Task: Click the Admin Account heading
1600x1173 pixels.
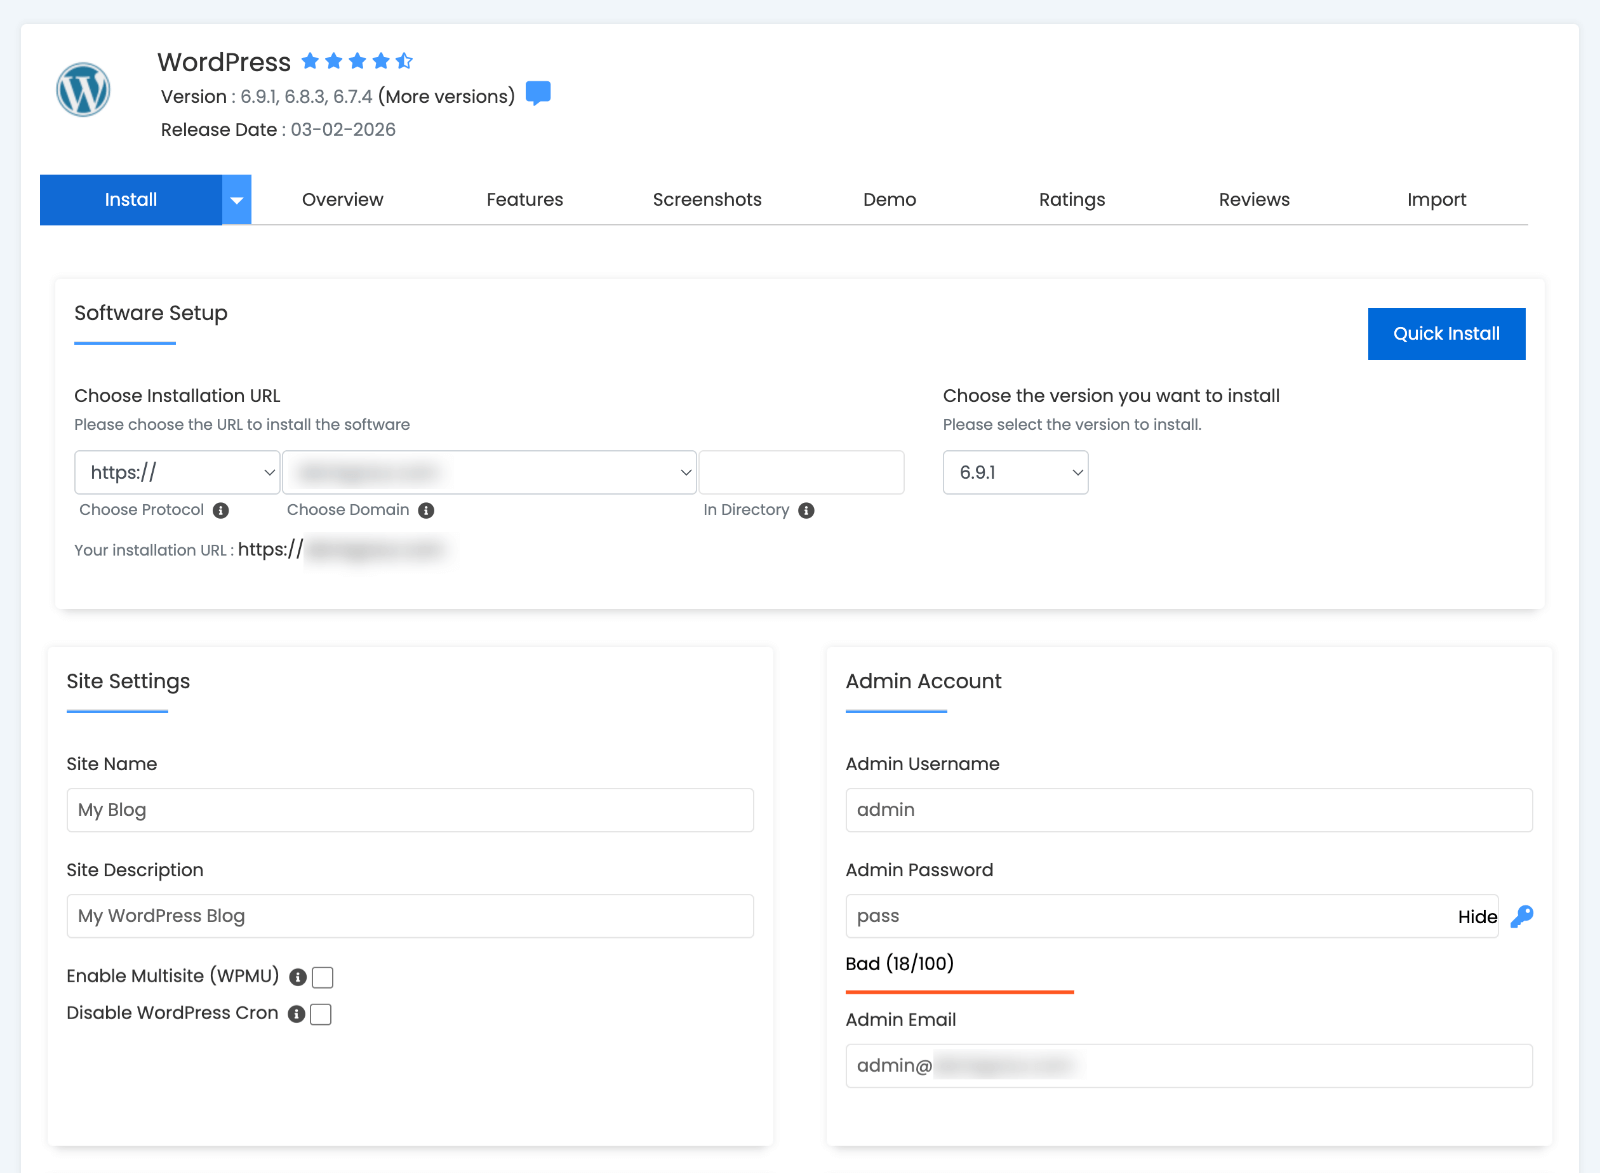Action: [924, 681]
